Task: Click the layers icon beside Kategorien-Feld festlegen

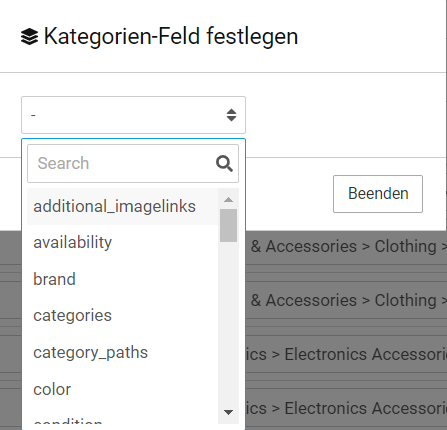Action: tap(29, 36)
